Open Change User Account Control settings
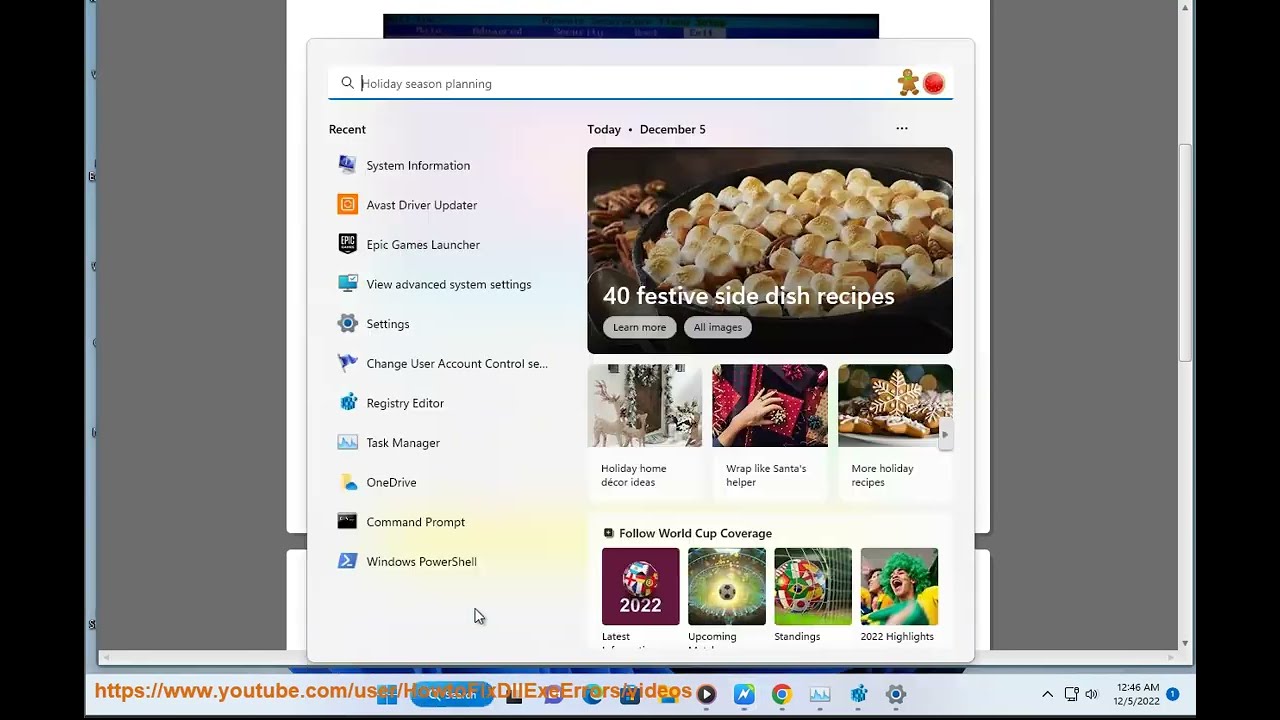Screen dimensions: 1280x720 (x=456, y=364)
